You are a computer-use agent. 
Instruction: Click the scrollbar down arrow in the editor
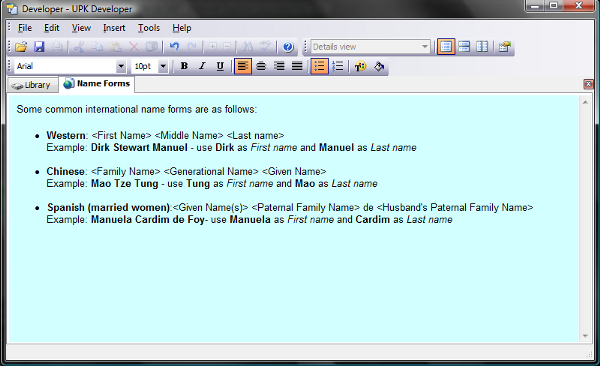point(585,336)
